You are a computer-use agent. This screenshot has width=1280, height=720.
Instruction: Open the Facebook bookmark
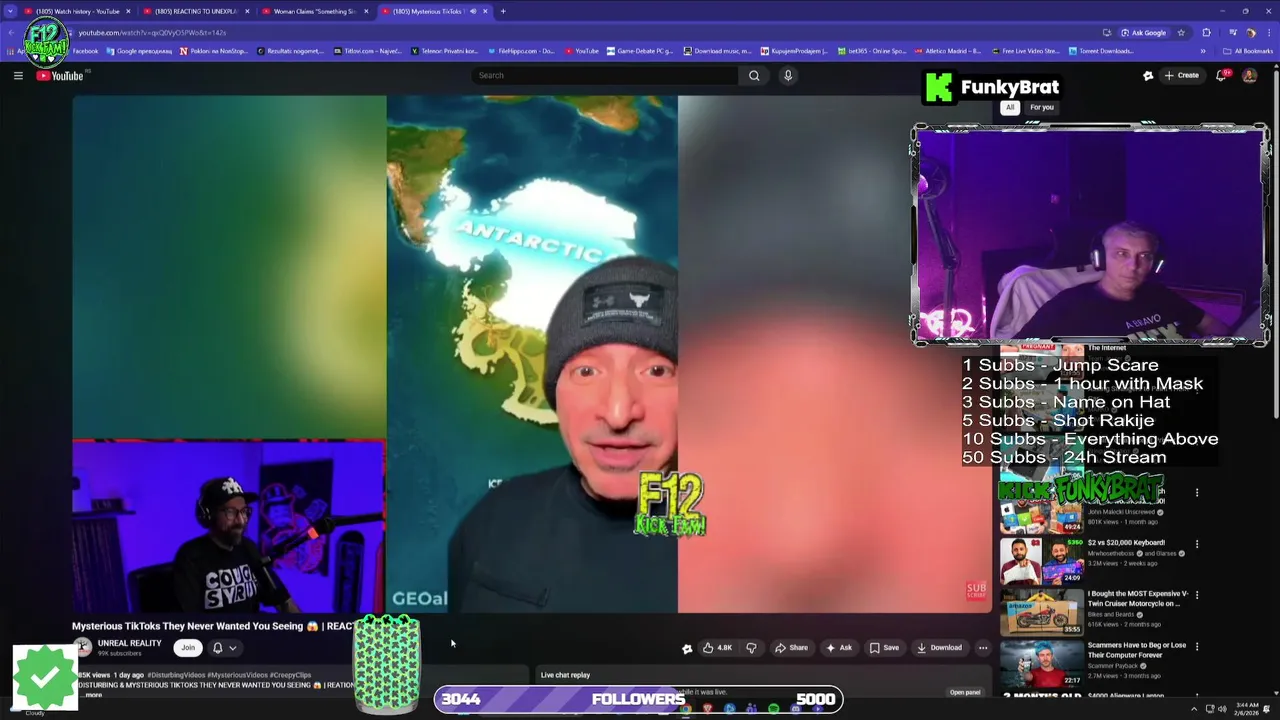click(85, 51)
